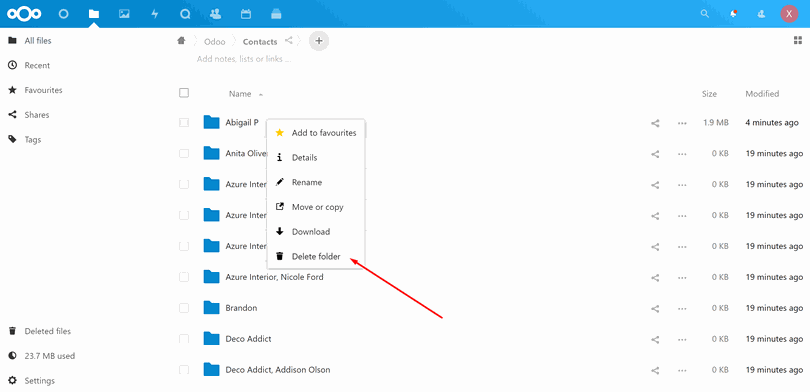Screen dimensions: 810x392
Task: Open the Contacts app icon in header
Action: [215, 14]
